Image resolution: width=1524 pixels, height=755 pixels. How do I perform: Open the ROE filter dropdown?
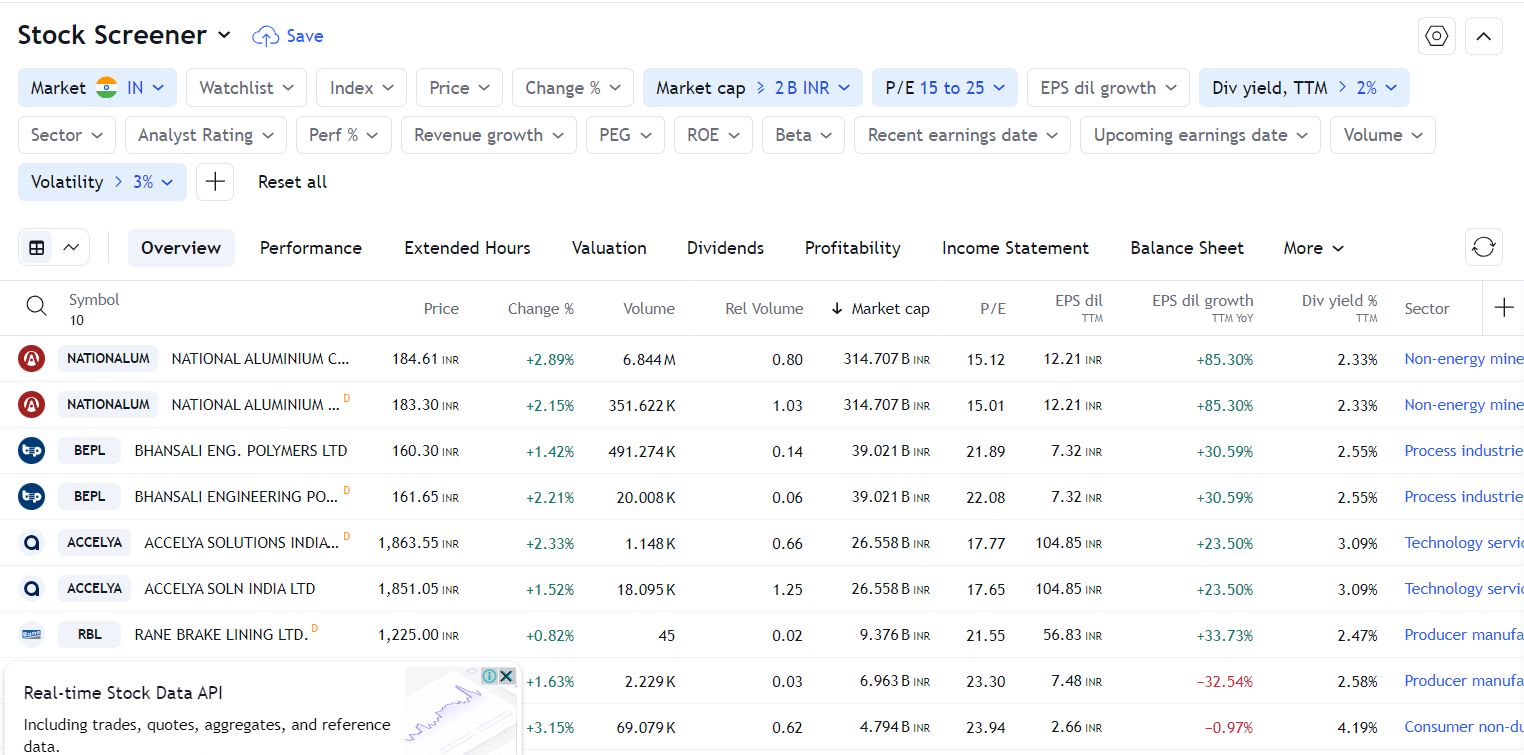pos(713,135)
